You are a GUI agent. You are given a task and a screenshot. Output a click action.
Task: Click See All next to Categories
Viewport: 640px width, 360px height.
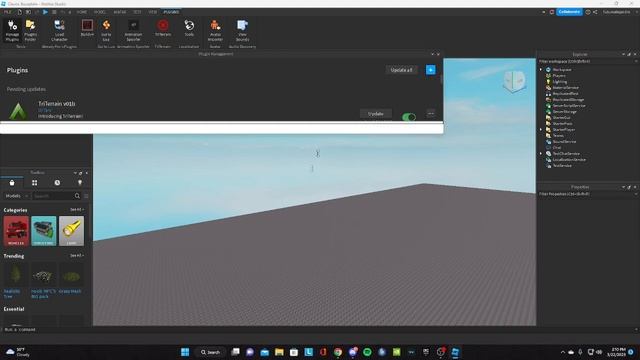77,210
